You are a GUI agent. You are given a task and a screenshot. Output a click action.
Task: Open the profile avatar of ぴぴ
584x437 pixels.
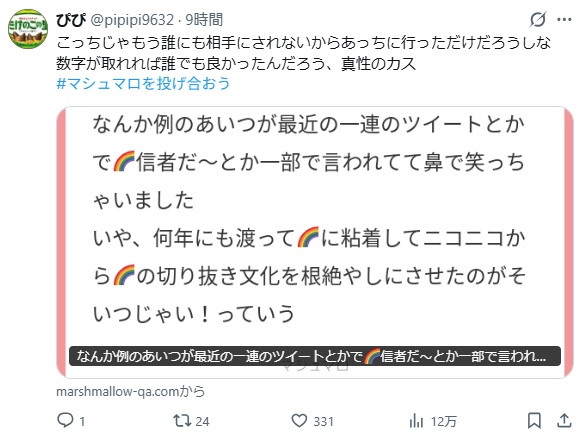(28, 29)
